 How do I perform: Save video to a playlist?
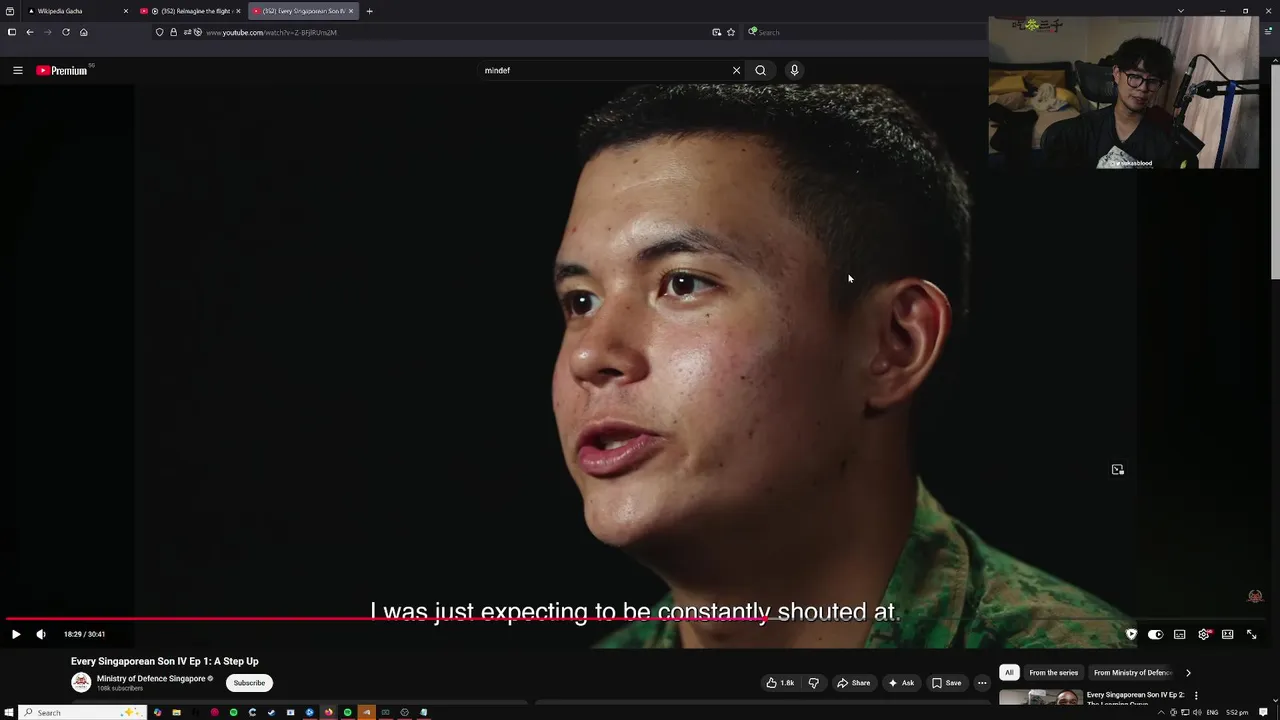[x=946, y=683]
